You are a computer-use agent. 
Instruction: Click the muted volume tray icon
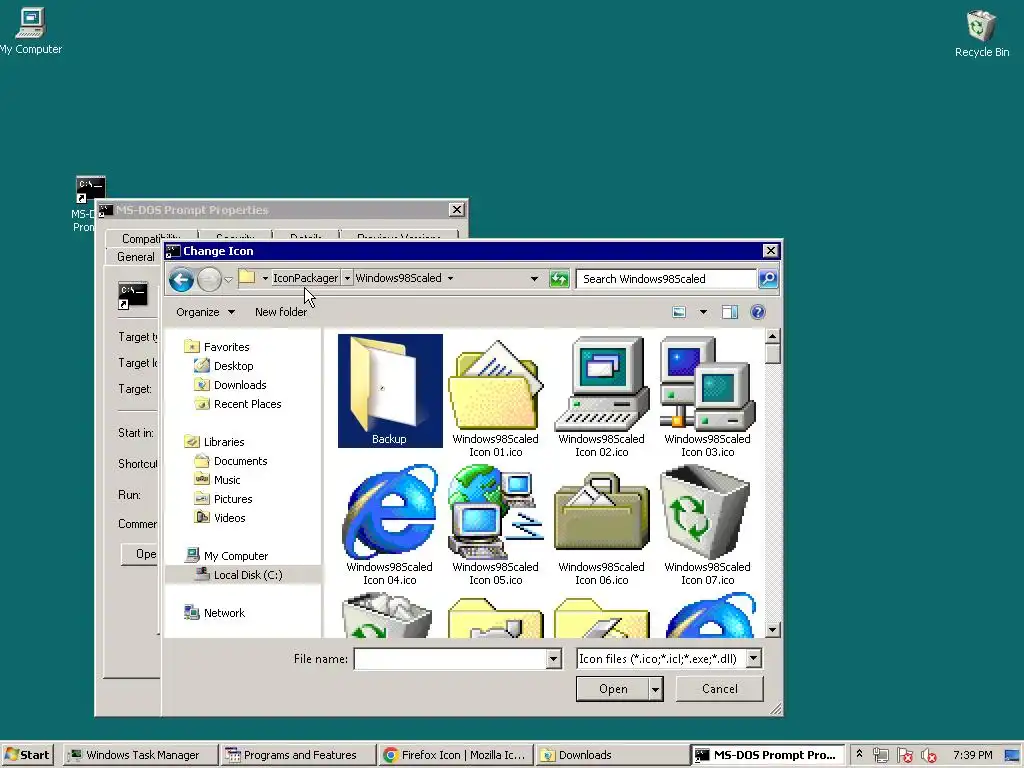pyautogui.click(x=928, y=756)
